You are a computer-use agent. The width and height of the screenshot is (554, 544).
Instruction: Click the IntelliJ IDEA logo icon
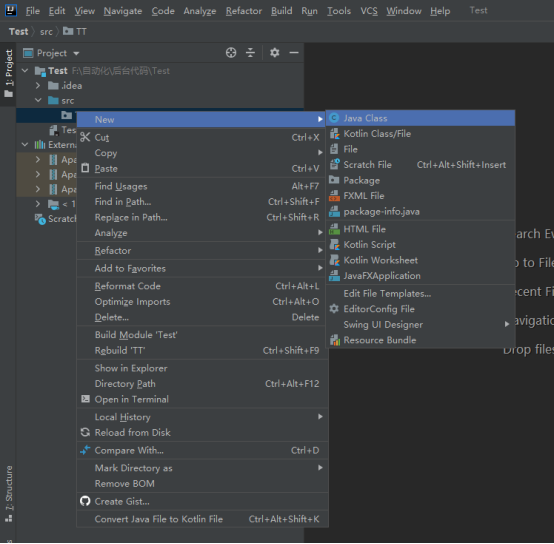tap(11, 10)
